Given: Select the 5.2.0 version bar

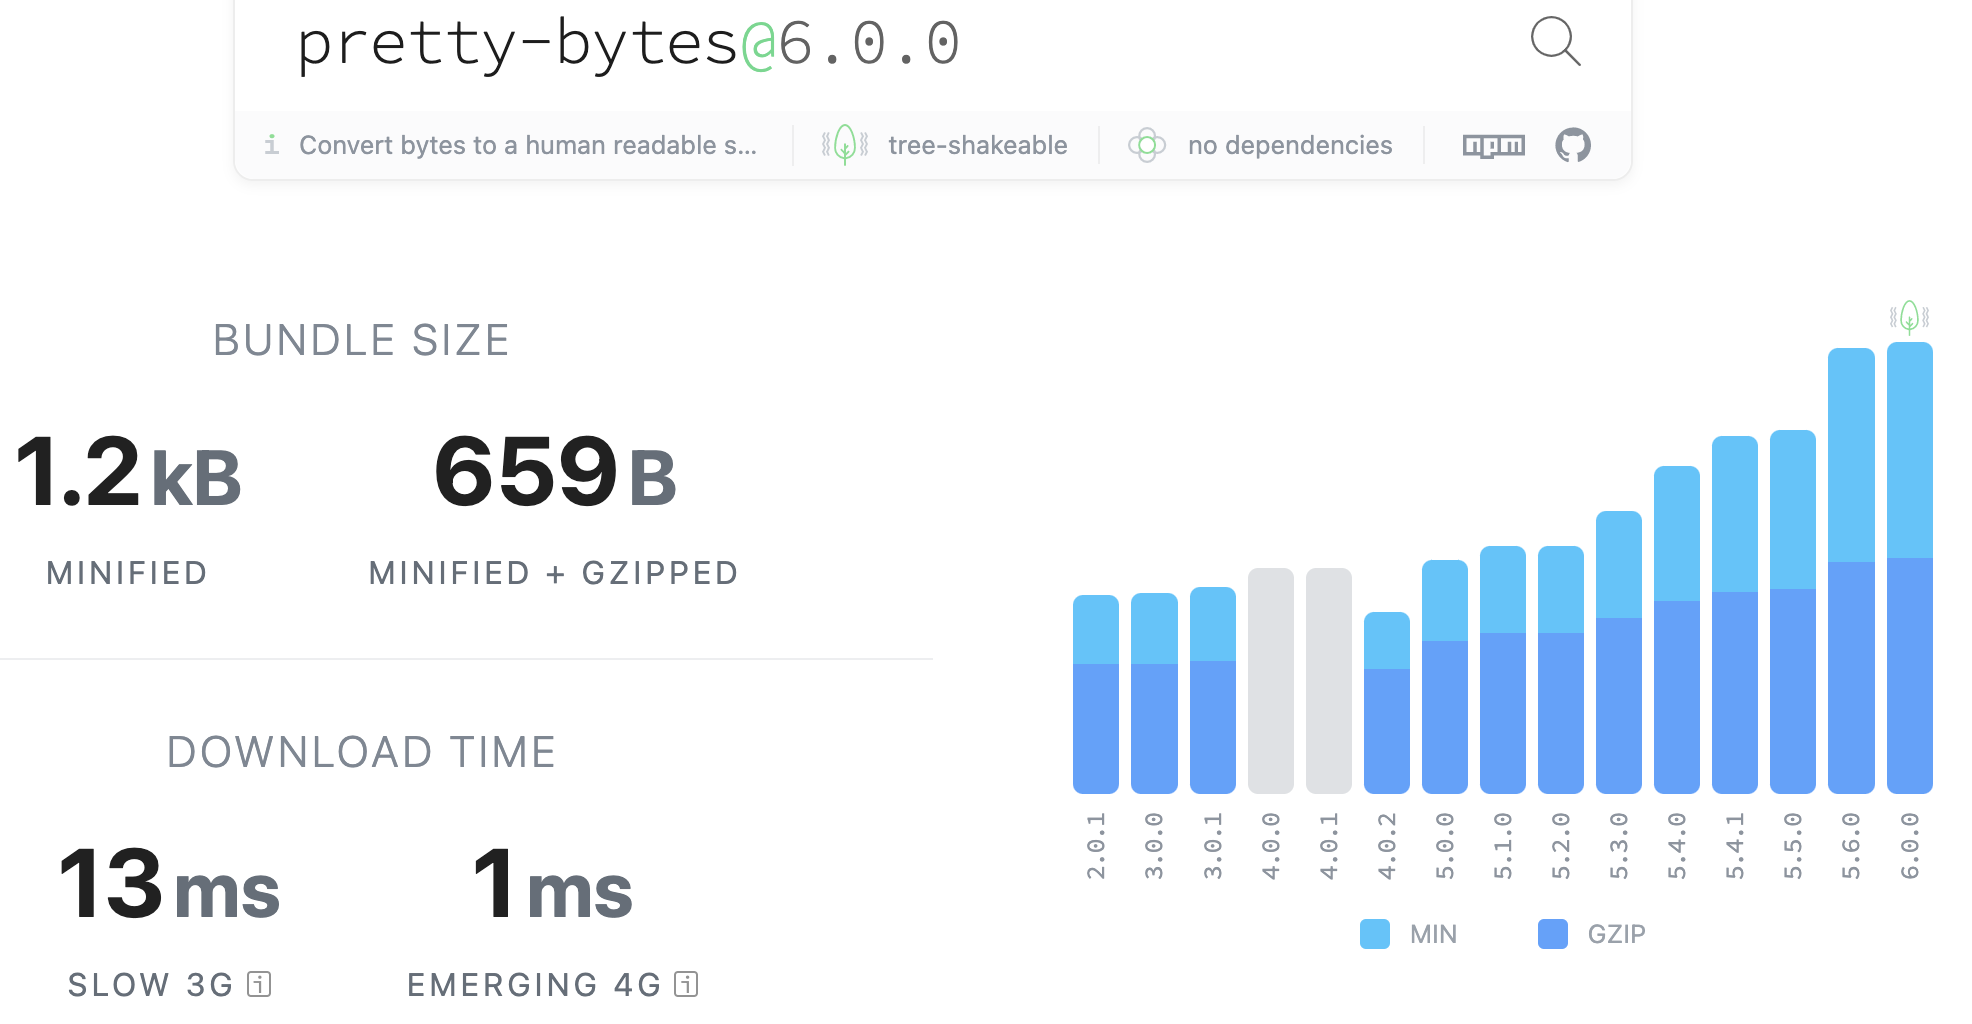Looking at the screenshot, I should (x=1561, y=670).
